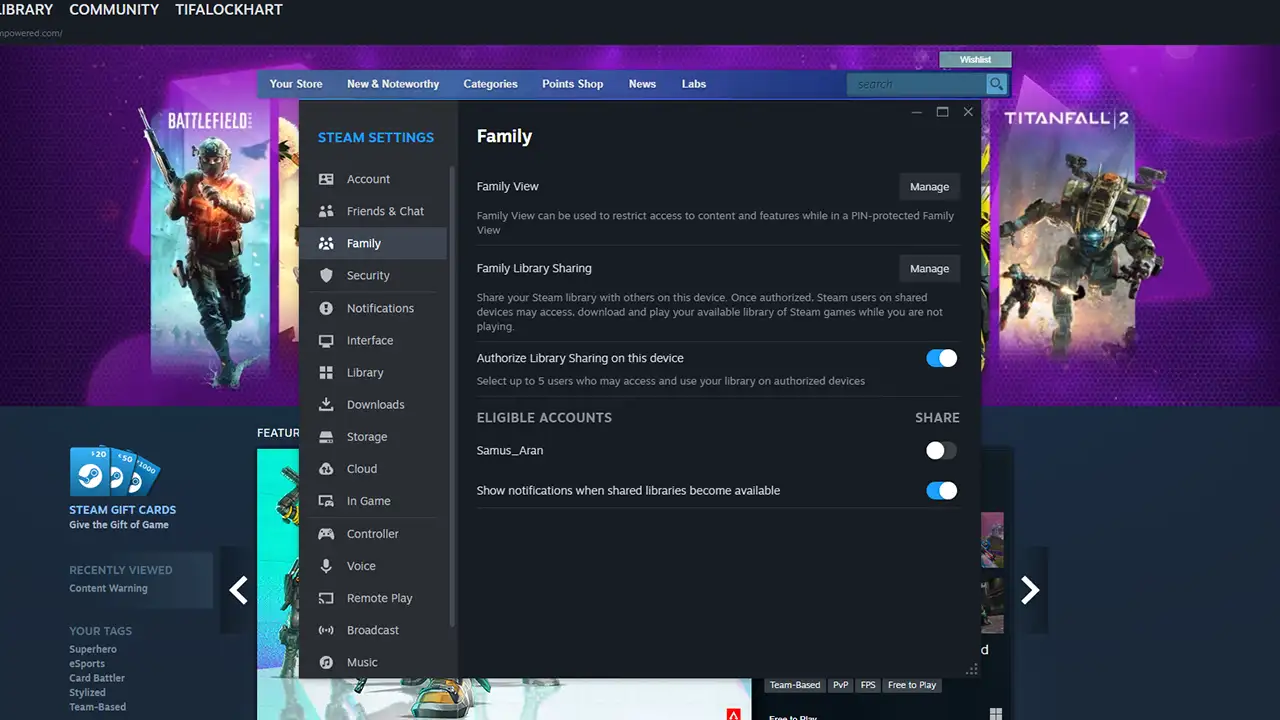This screenshot has height=720, width=1280.
Task: Open the store News tab
Action: pos(642,84)
